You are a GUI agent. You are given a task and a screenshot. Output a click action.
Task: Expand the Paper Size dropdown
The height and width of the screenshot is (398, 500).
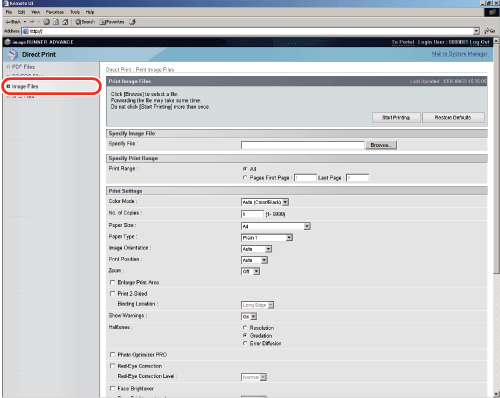276,226
